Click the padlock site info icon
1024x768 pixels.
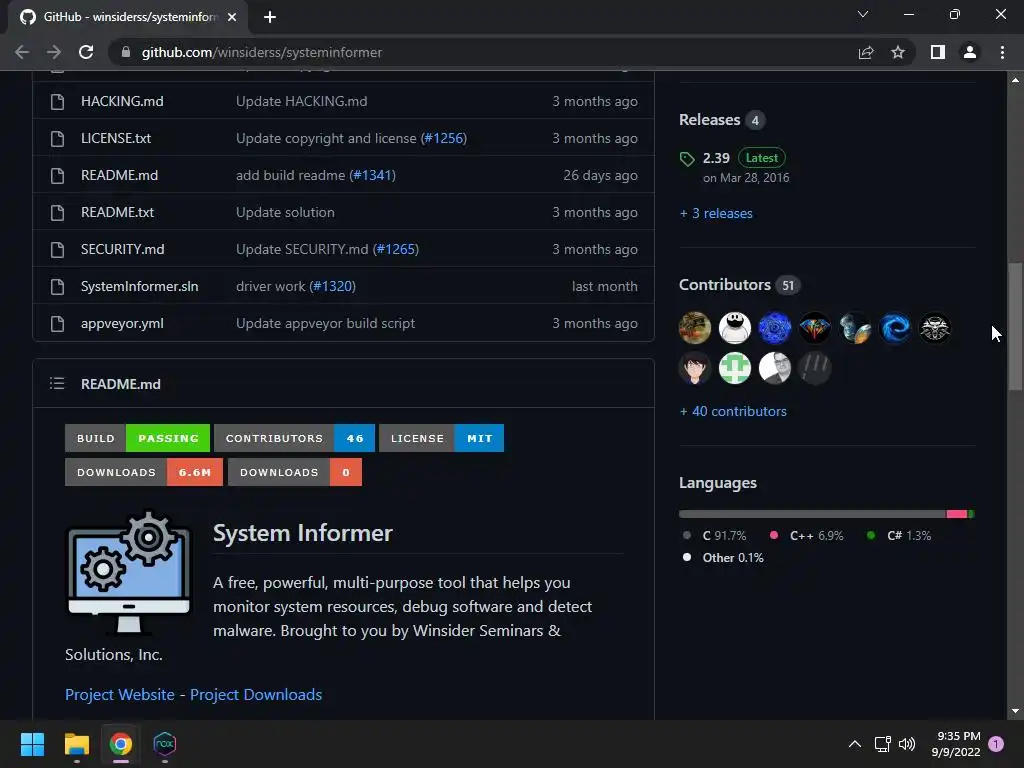coord(126,52)
